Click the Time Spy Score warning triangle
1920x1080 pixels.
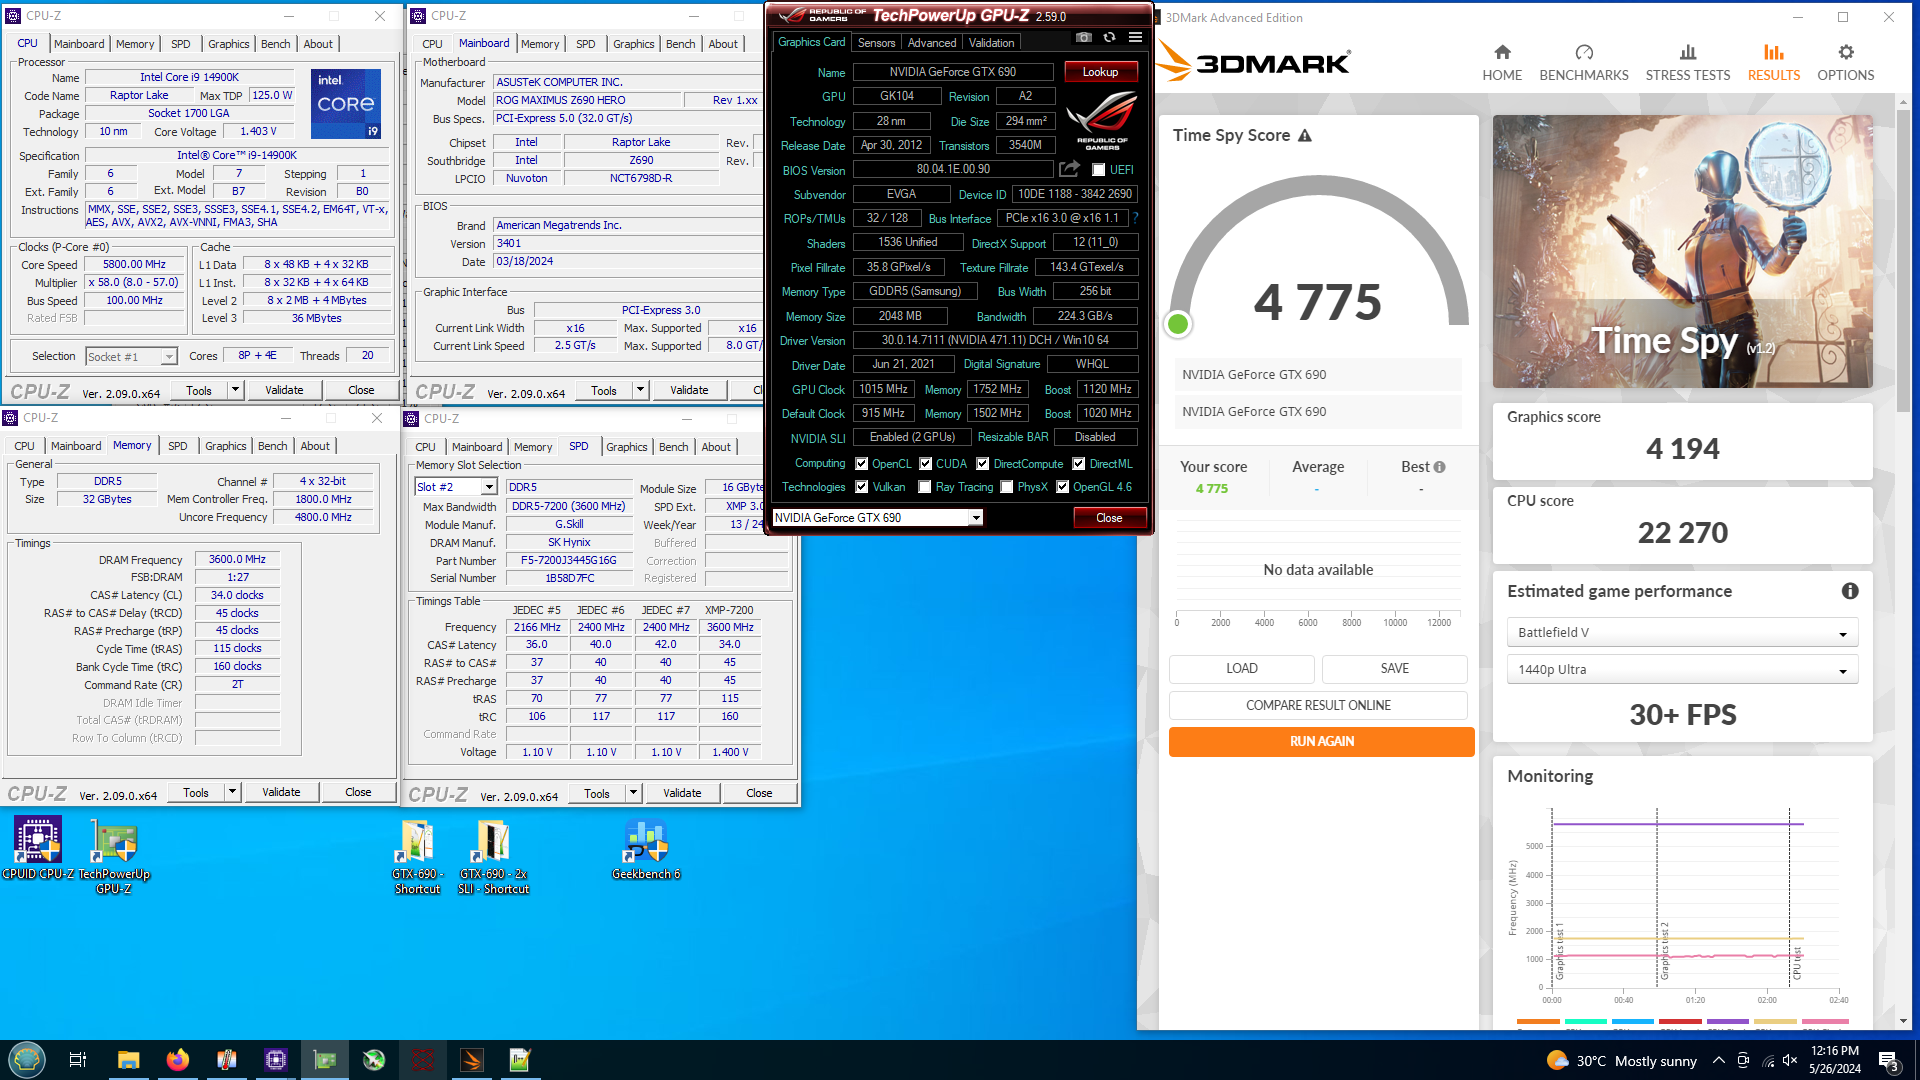click(1304, 136)
